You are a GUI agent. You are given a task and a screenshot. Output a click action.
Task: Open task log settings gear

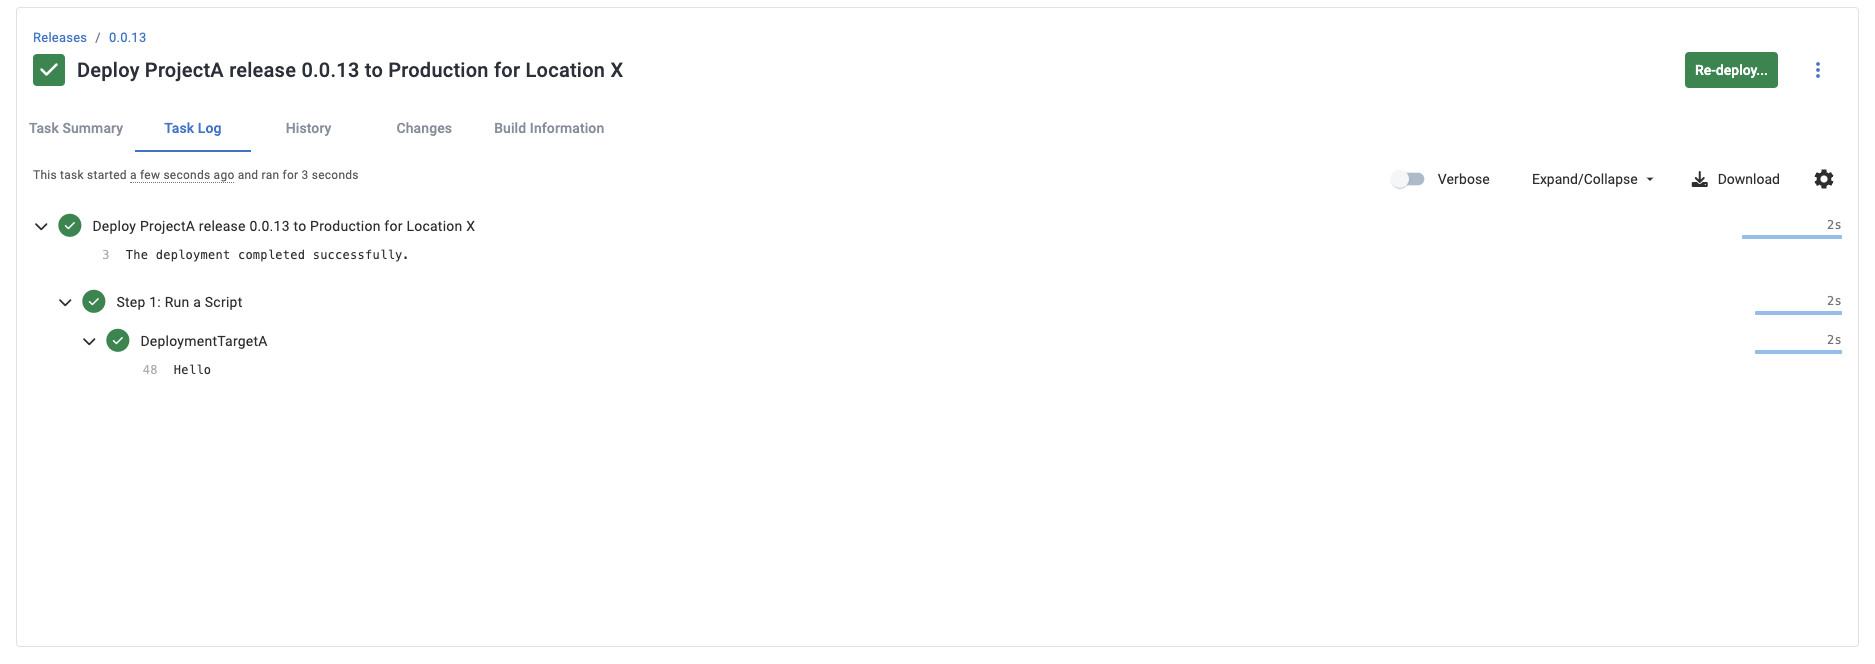[x=1824, y=179]
